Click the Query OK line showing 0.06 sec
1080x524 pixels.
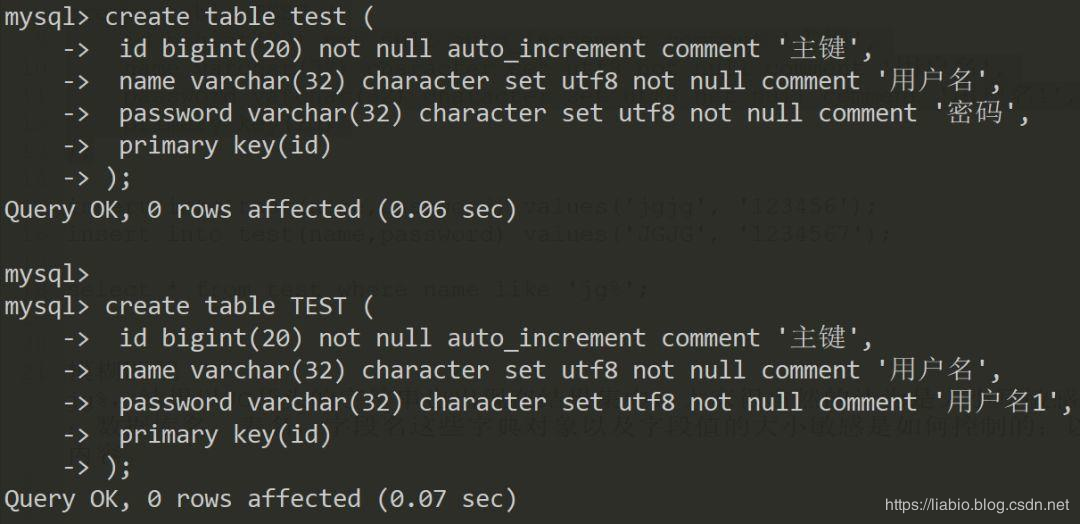click(260, 210)
